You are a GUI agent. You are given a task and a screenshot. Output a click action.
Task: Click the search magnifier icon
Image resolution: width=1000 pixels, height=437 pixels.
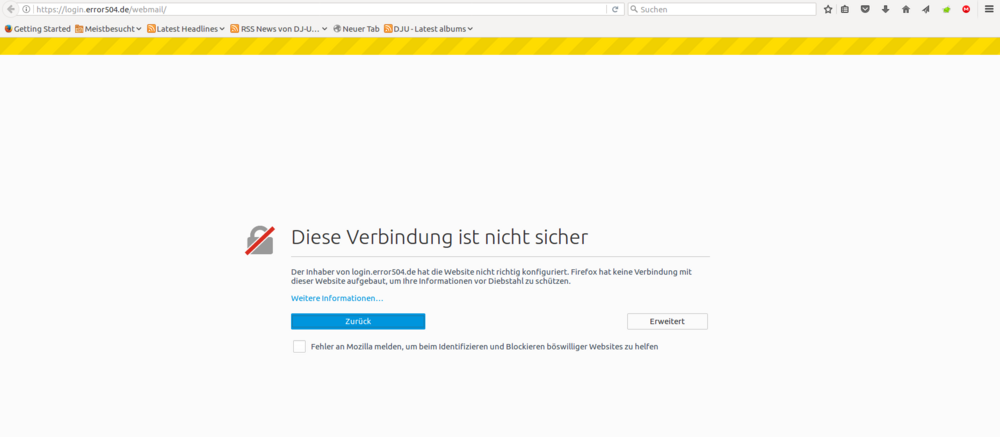coord(634,10)
